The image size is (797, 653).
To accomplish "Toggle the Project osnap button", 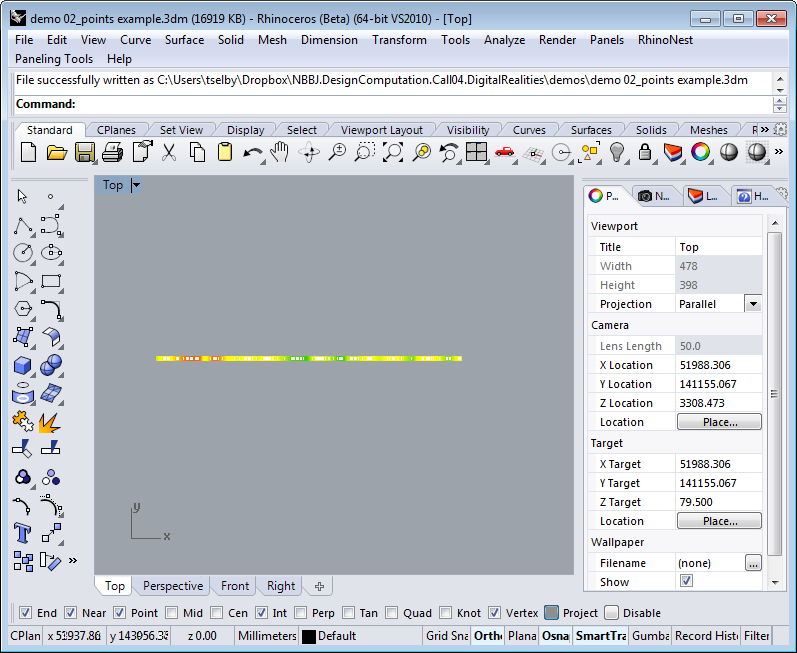I will click(x=551, y=613).
